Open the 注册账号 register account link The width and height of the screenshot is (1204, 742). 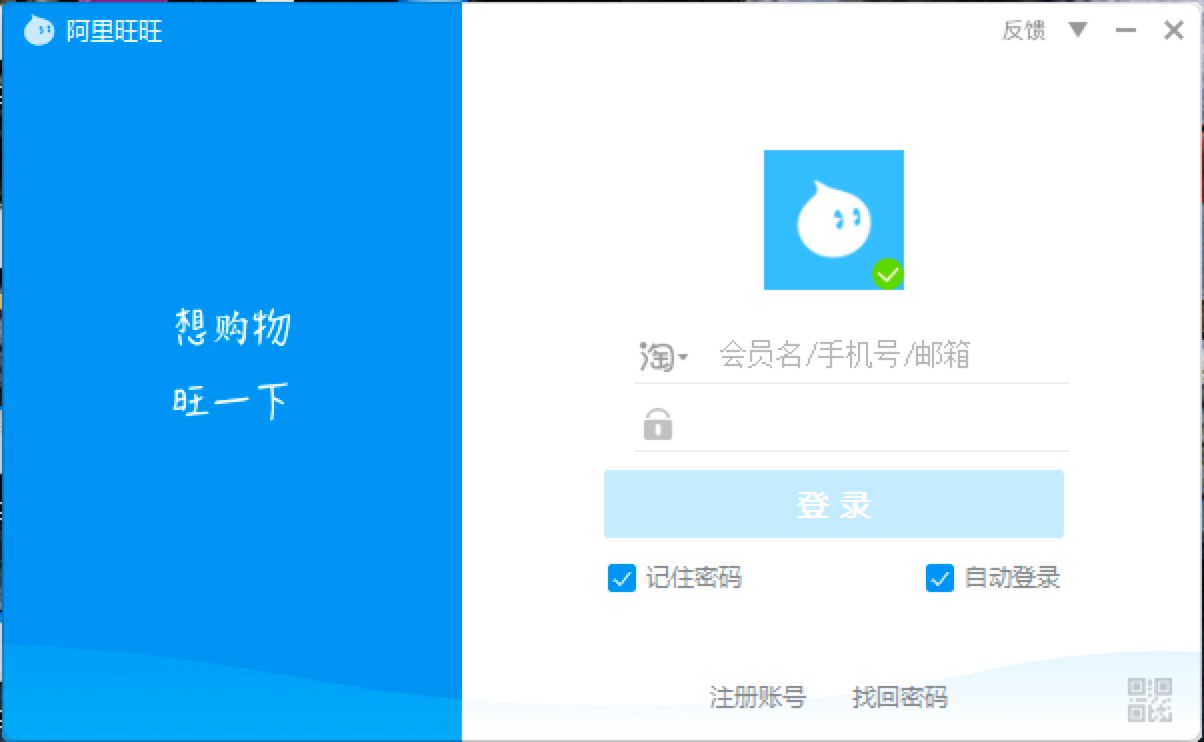pos(757,697)
